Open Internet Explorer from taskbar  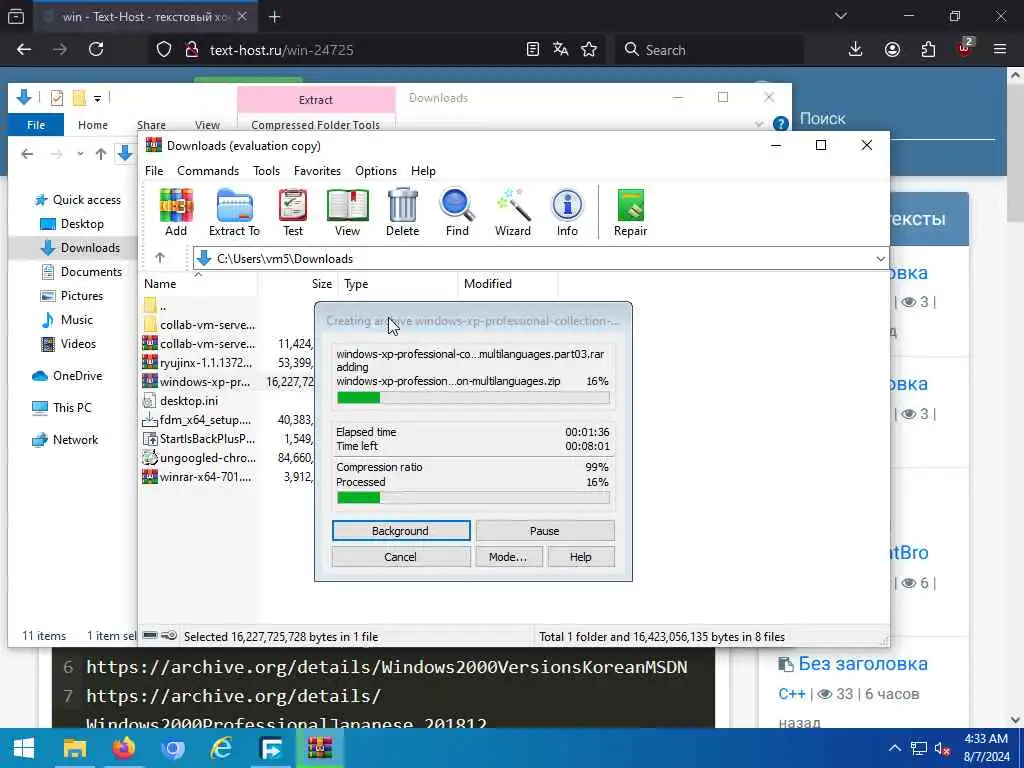pos(221,748)
